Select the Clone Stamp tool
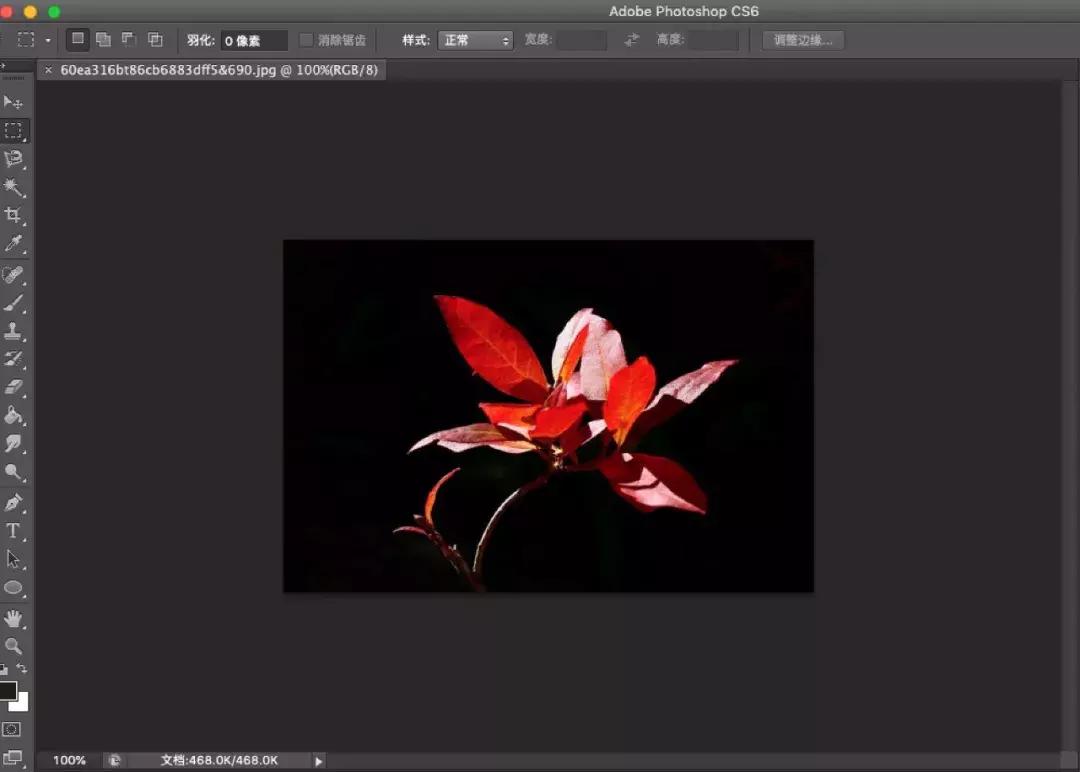 click(13, 331)
